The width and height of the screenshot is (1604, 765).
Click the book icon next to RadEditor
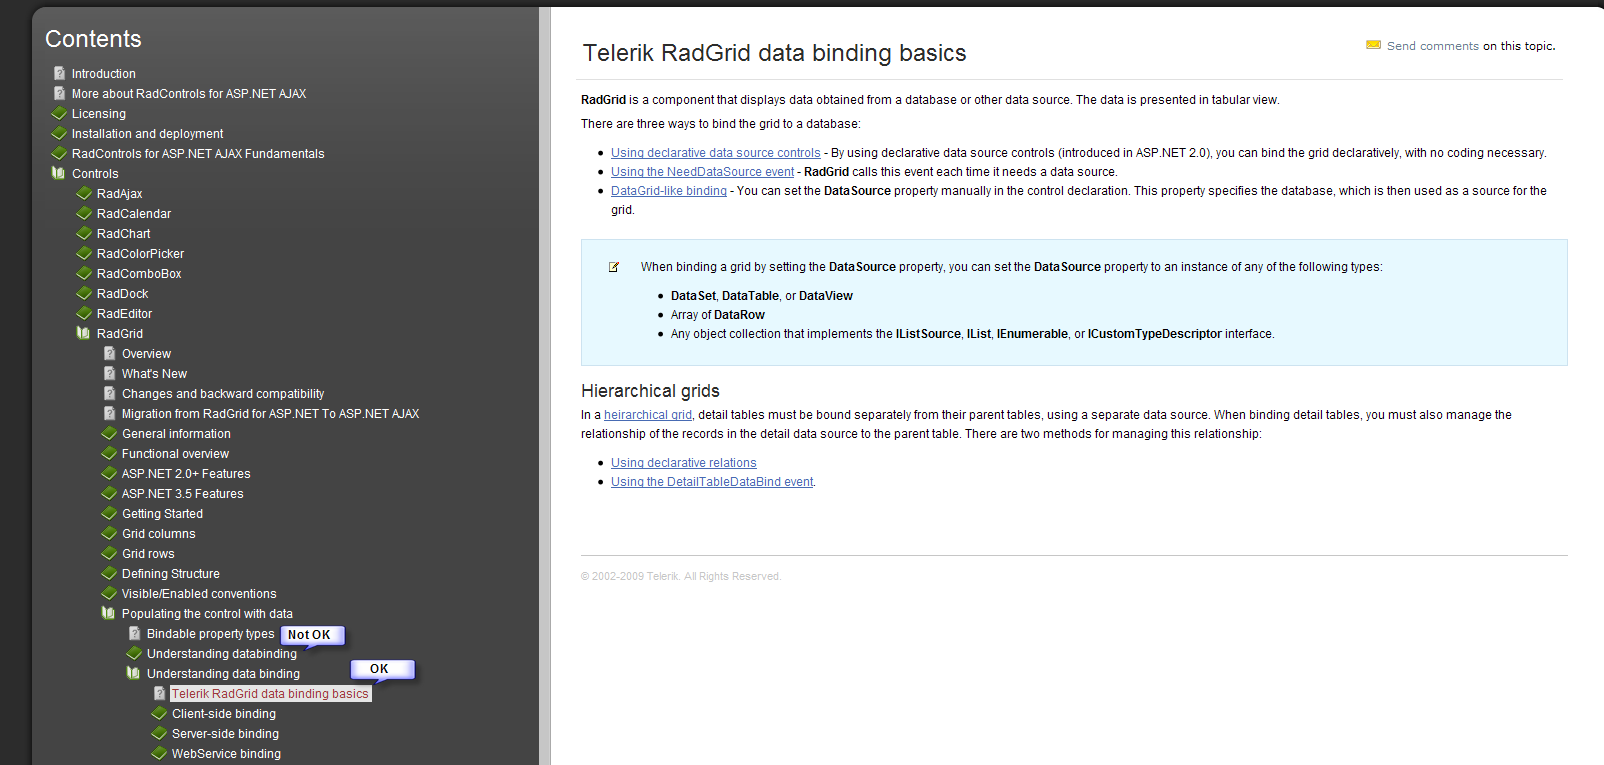pyautogui.click(x=84, y=313)
